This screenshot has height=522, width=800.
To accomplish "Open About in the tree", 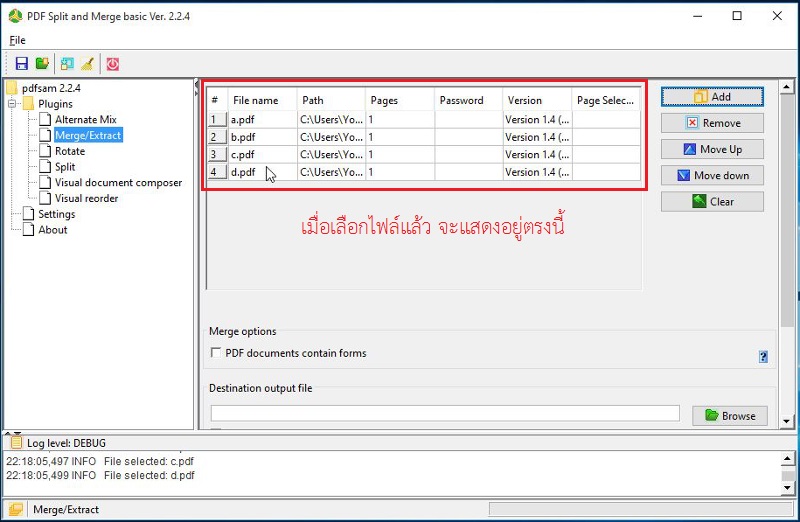I will [53, 230].
